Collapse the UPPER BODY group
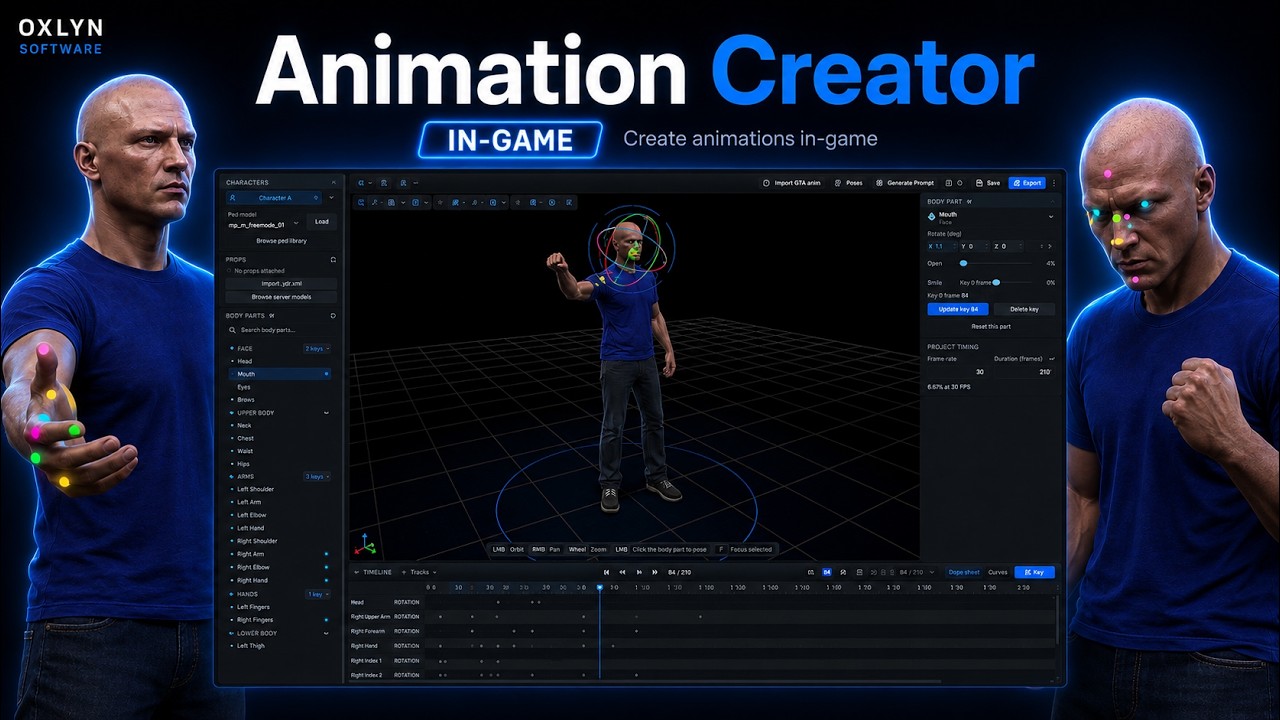This screenshot has height=720, width=1280. pos(326,413)
